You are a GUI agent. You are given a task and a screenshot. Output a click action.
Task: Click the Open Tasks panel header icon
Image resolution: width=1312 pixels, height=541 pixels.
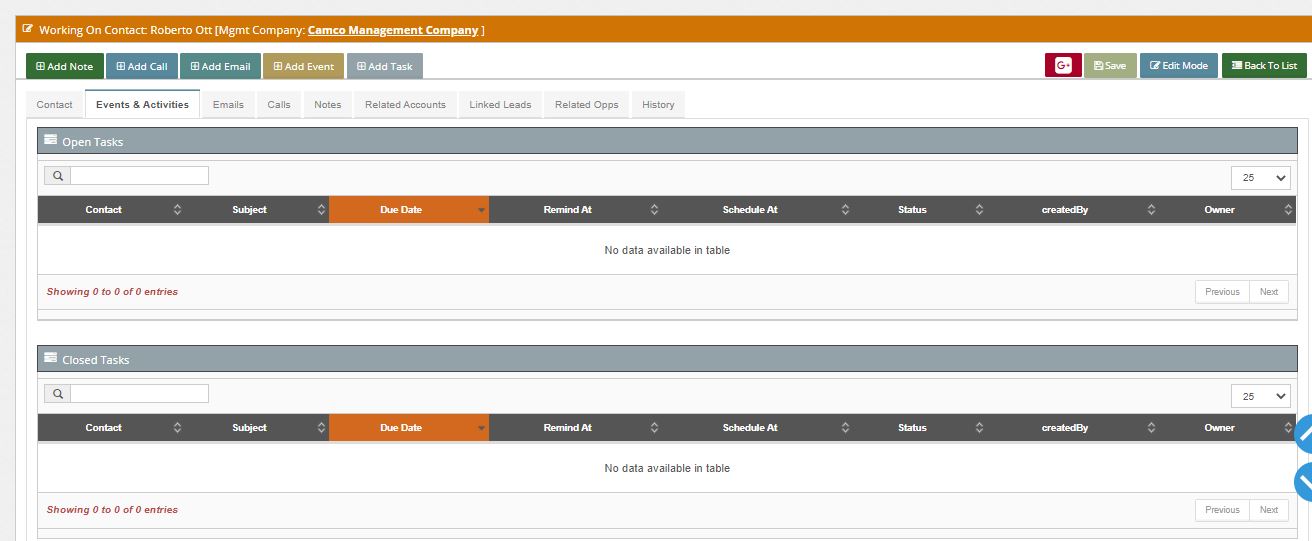50,141
